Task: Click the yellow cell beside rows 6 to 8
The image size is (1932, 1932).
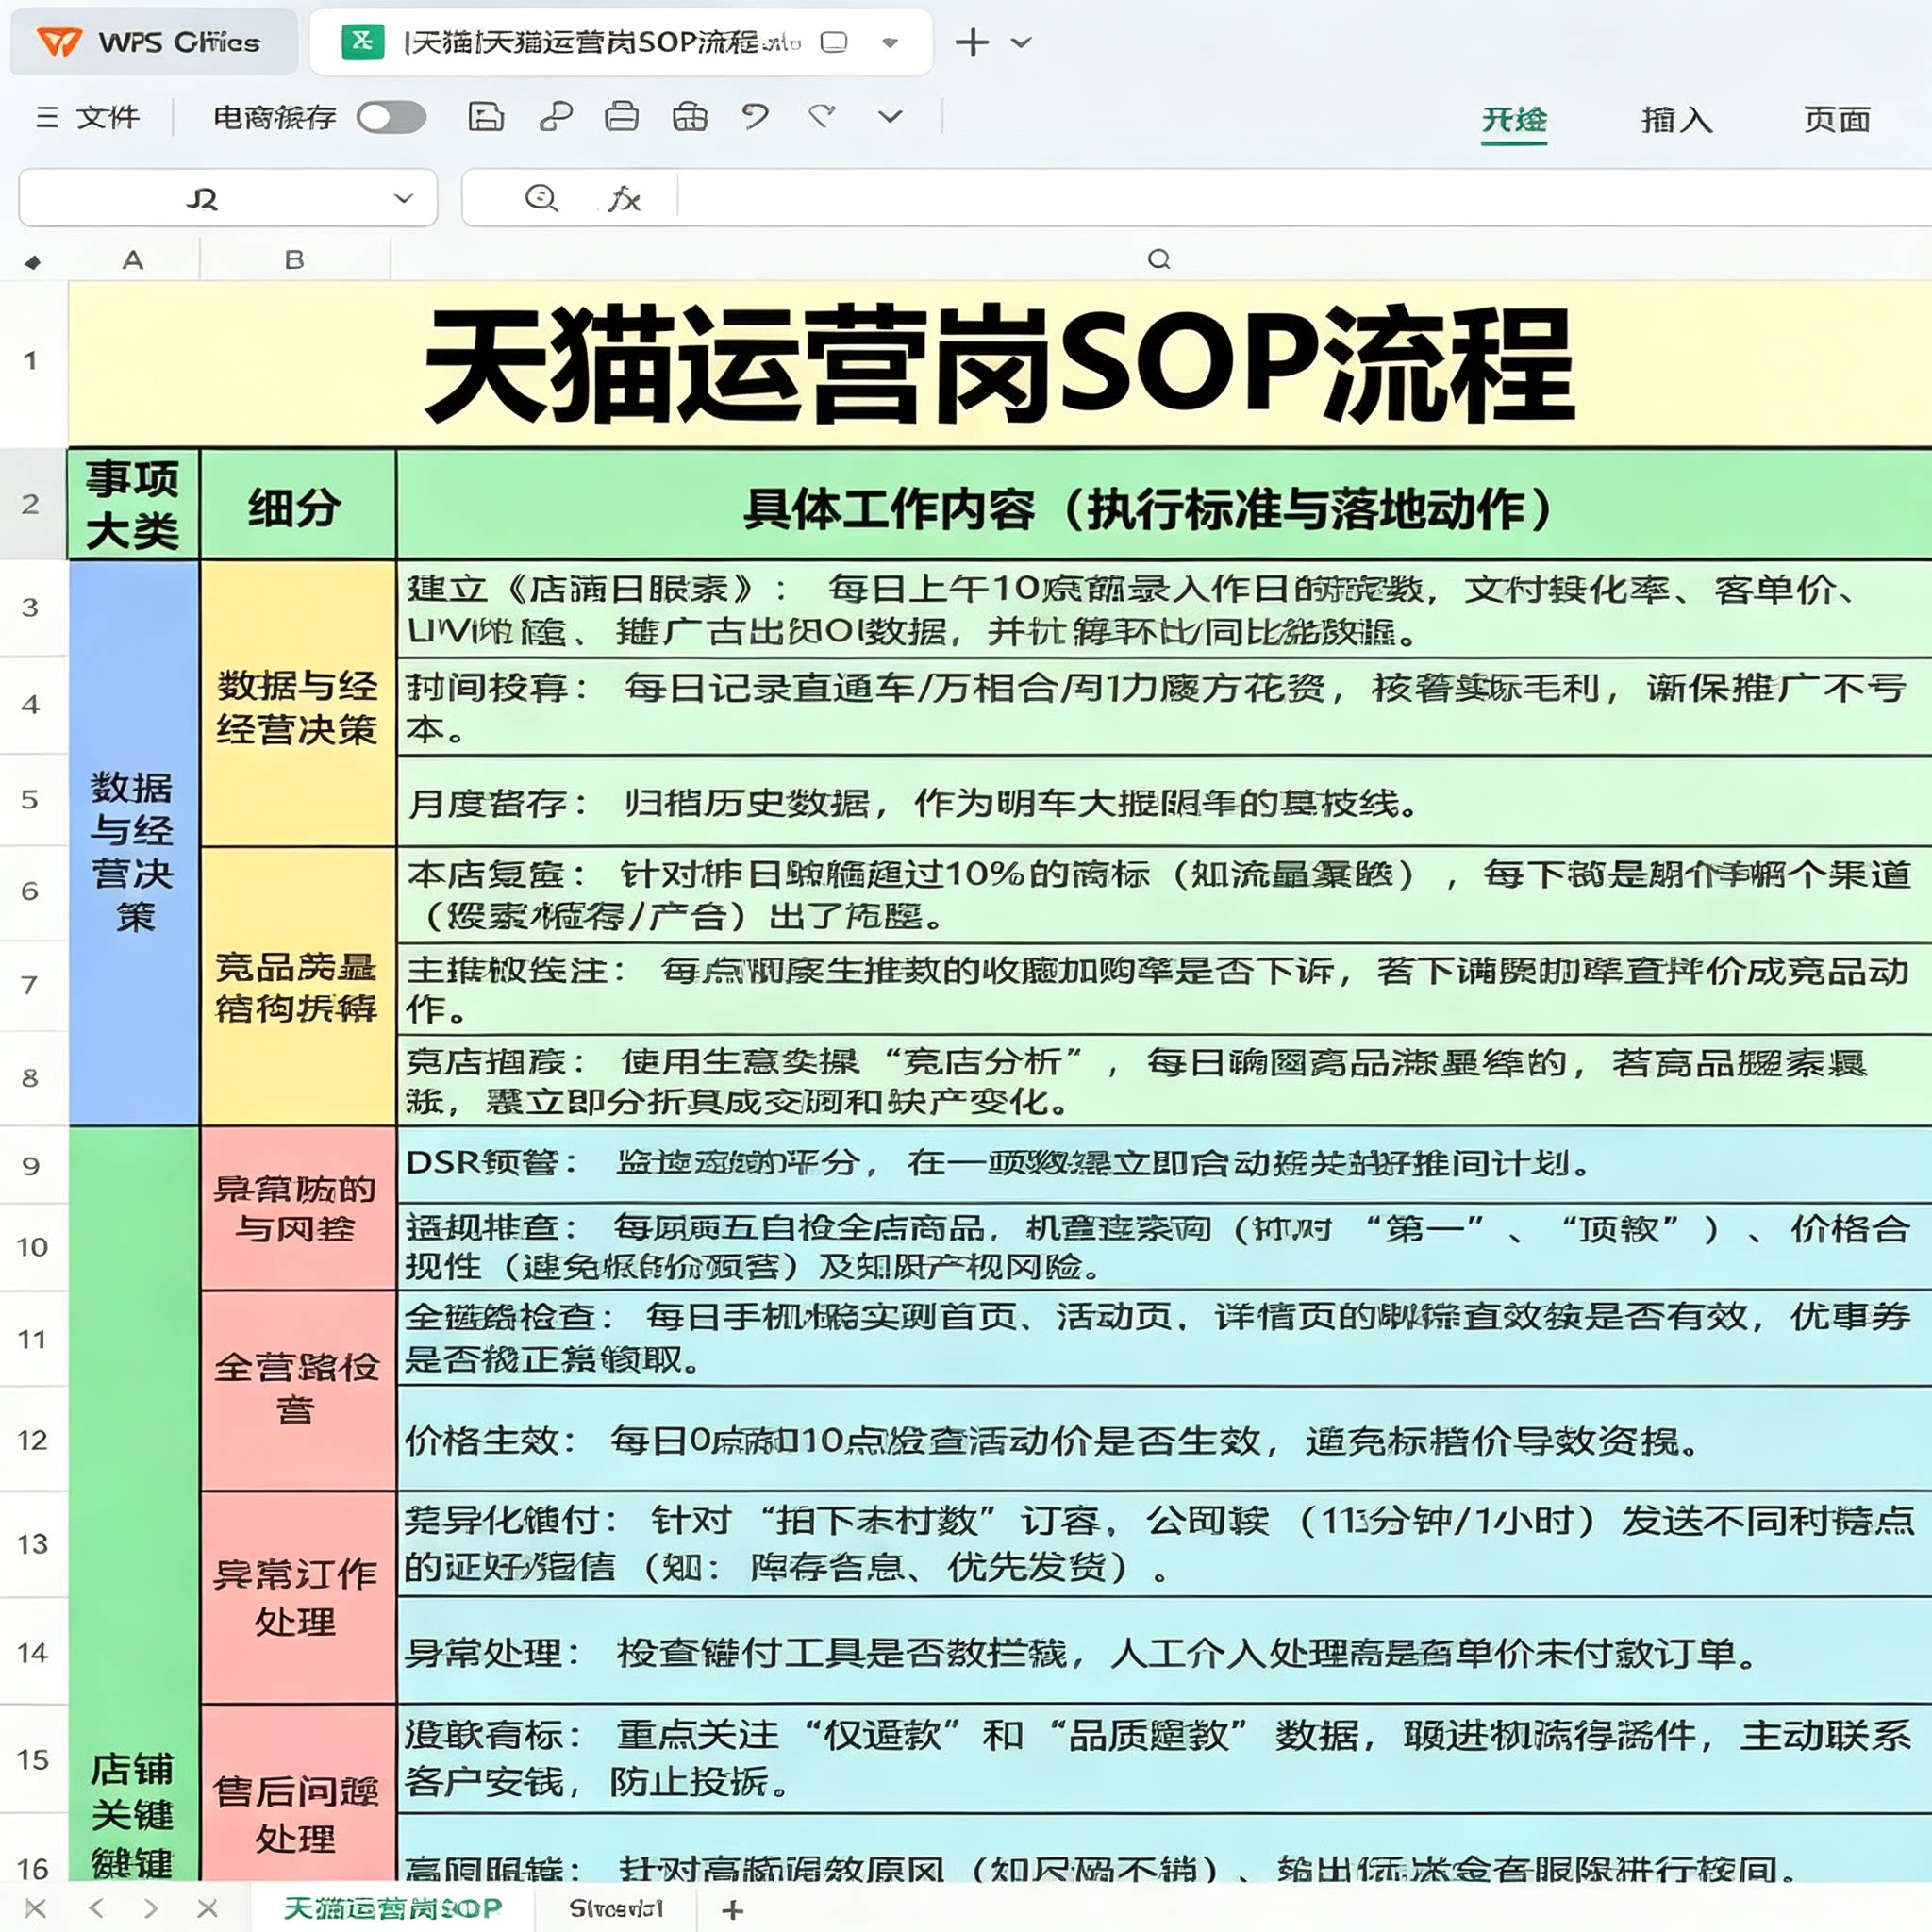Action: 297,986
